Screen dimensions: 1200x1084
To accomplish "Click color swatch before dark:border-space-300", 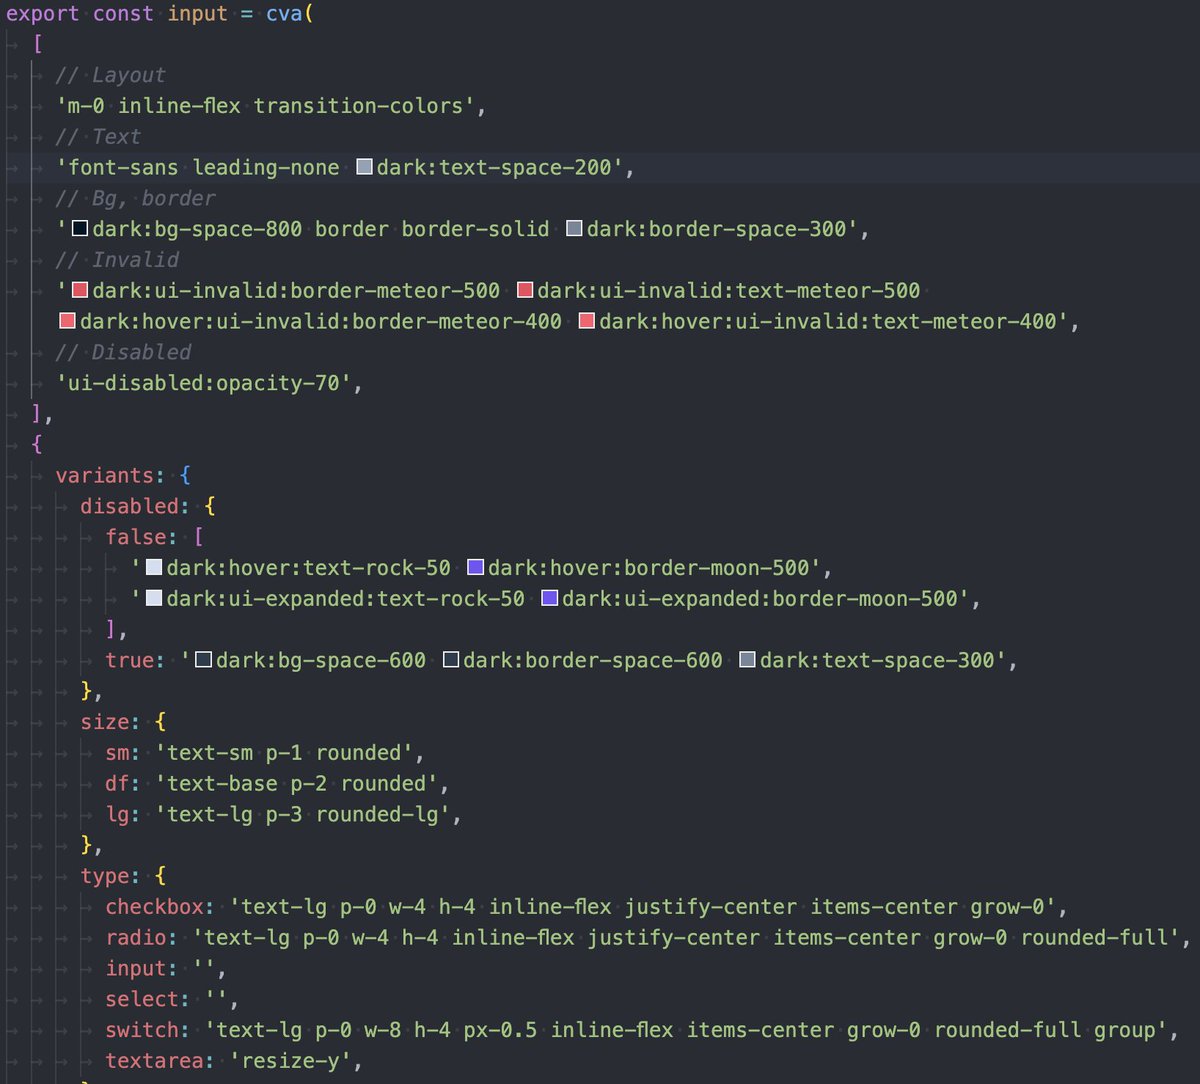I will tap(574, 229).
